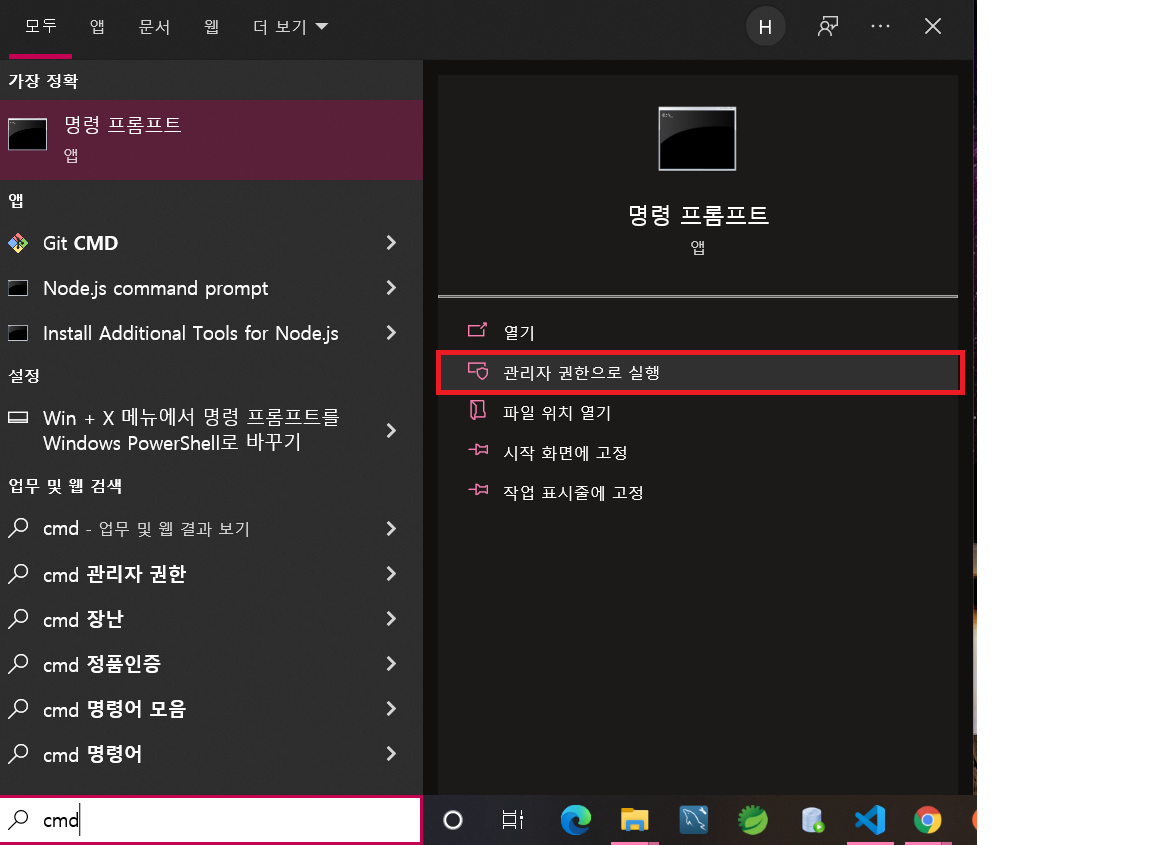Switch to the 앱 tab

[97, 27]
